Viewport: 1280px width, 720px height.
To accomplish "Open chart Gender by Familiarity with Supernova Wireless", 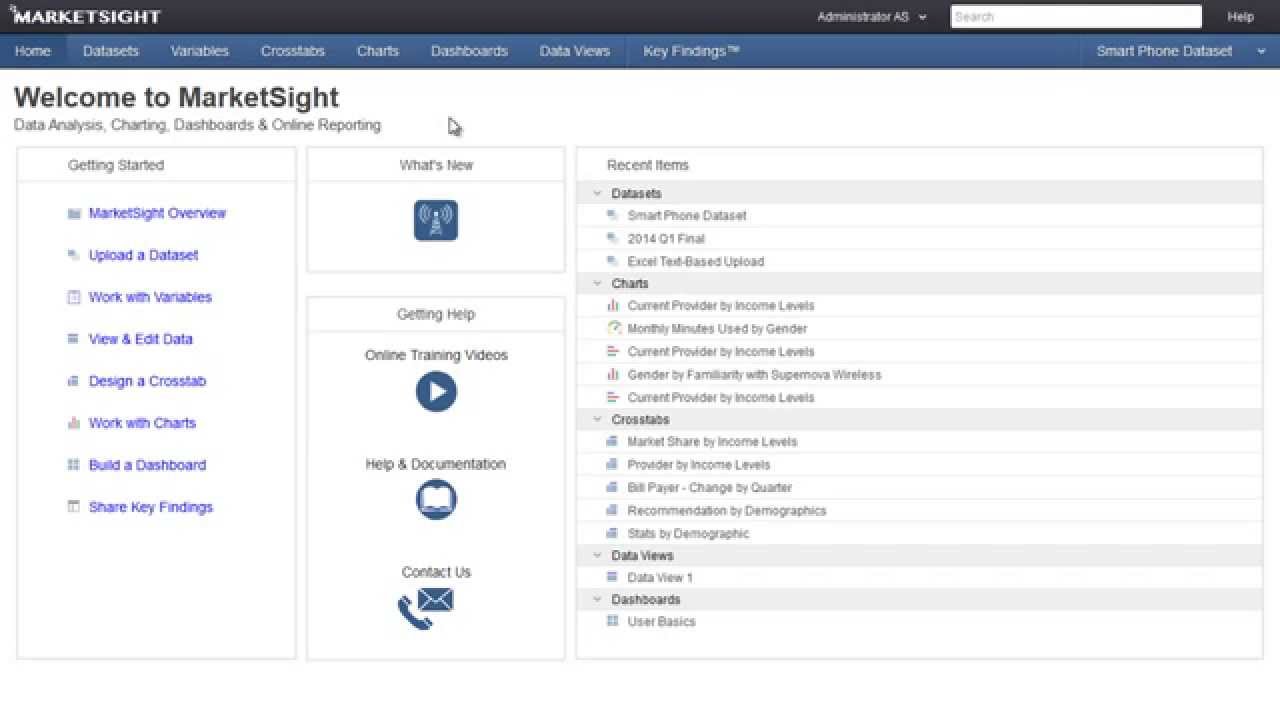I will coord(754,374).
